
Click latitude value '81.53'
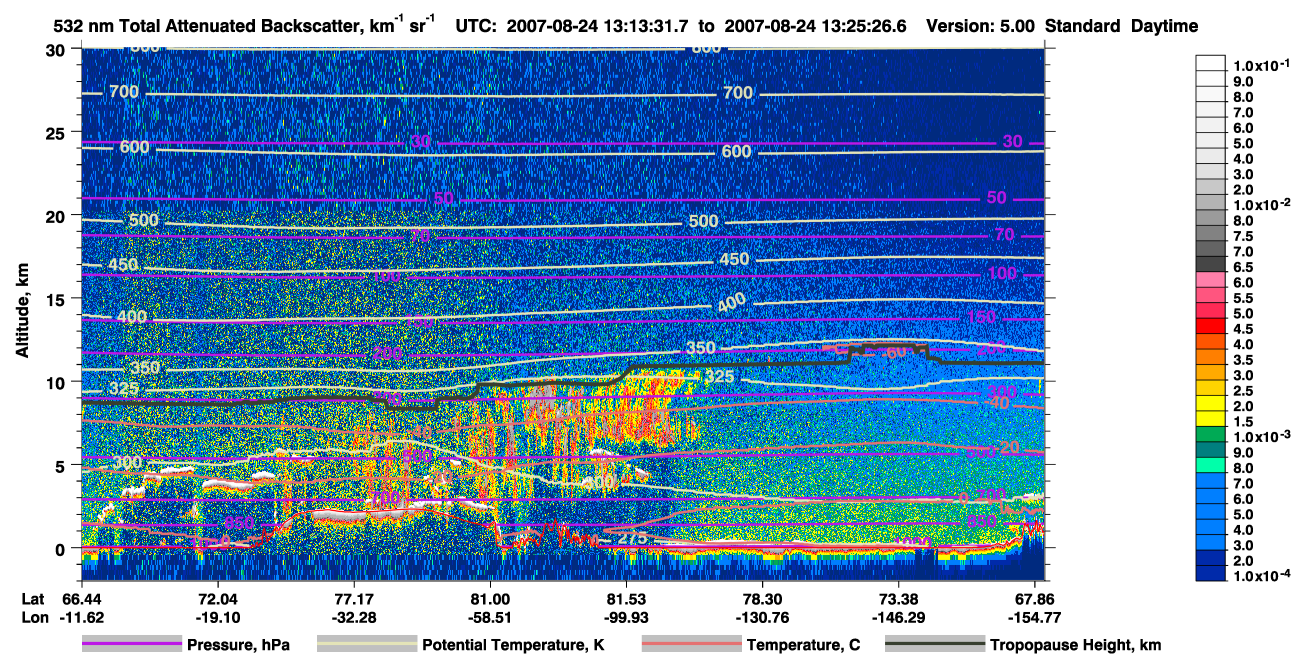point(626,599)
